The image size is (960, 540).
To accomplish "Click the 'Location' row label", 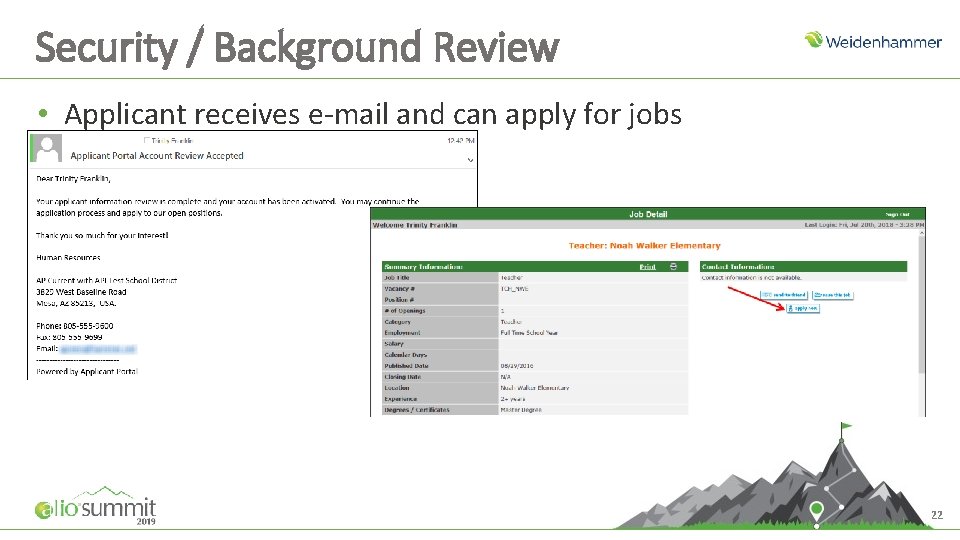I will click(397, 388).
